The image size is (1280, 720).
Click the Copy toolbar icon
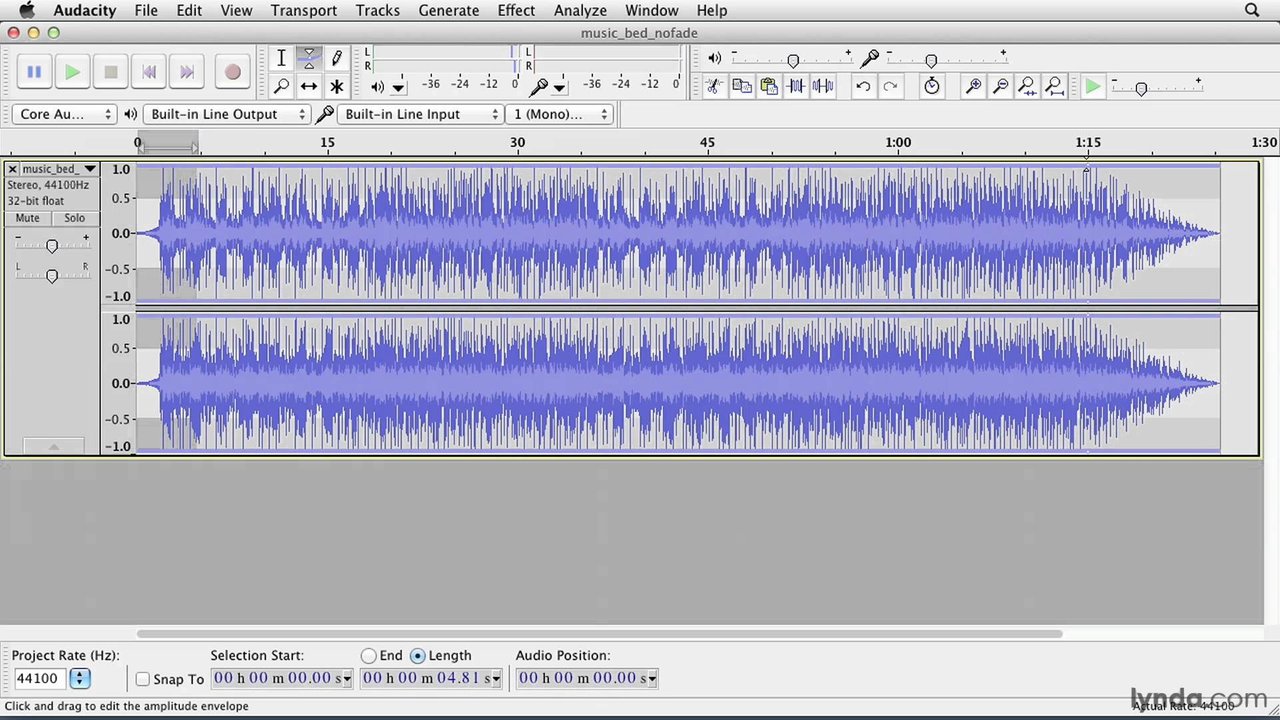[x=742, y=86]
